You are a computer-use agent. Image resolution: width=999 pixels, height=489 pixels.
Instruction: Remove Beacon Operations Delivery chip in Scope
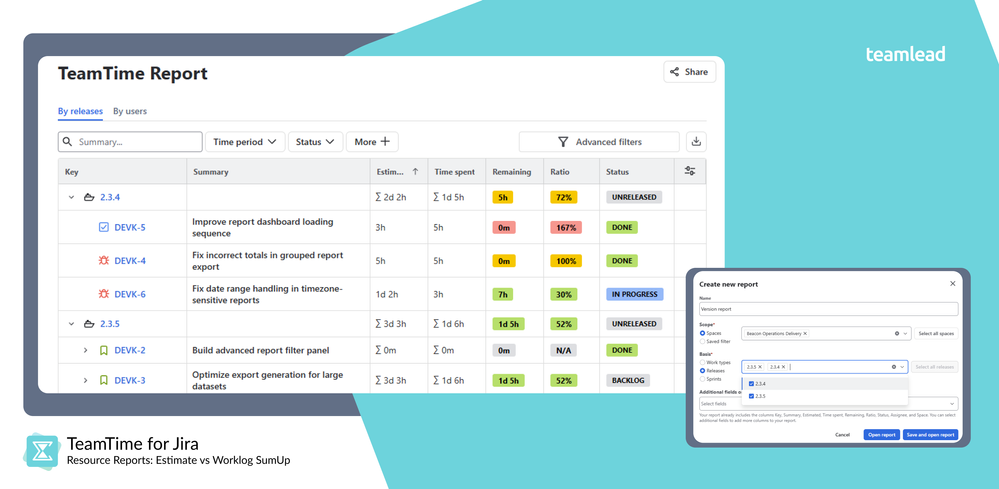click(x=805, y=333)
